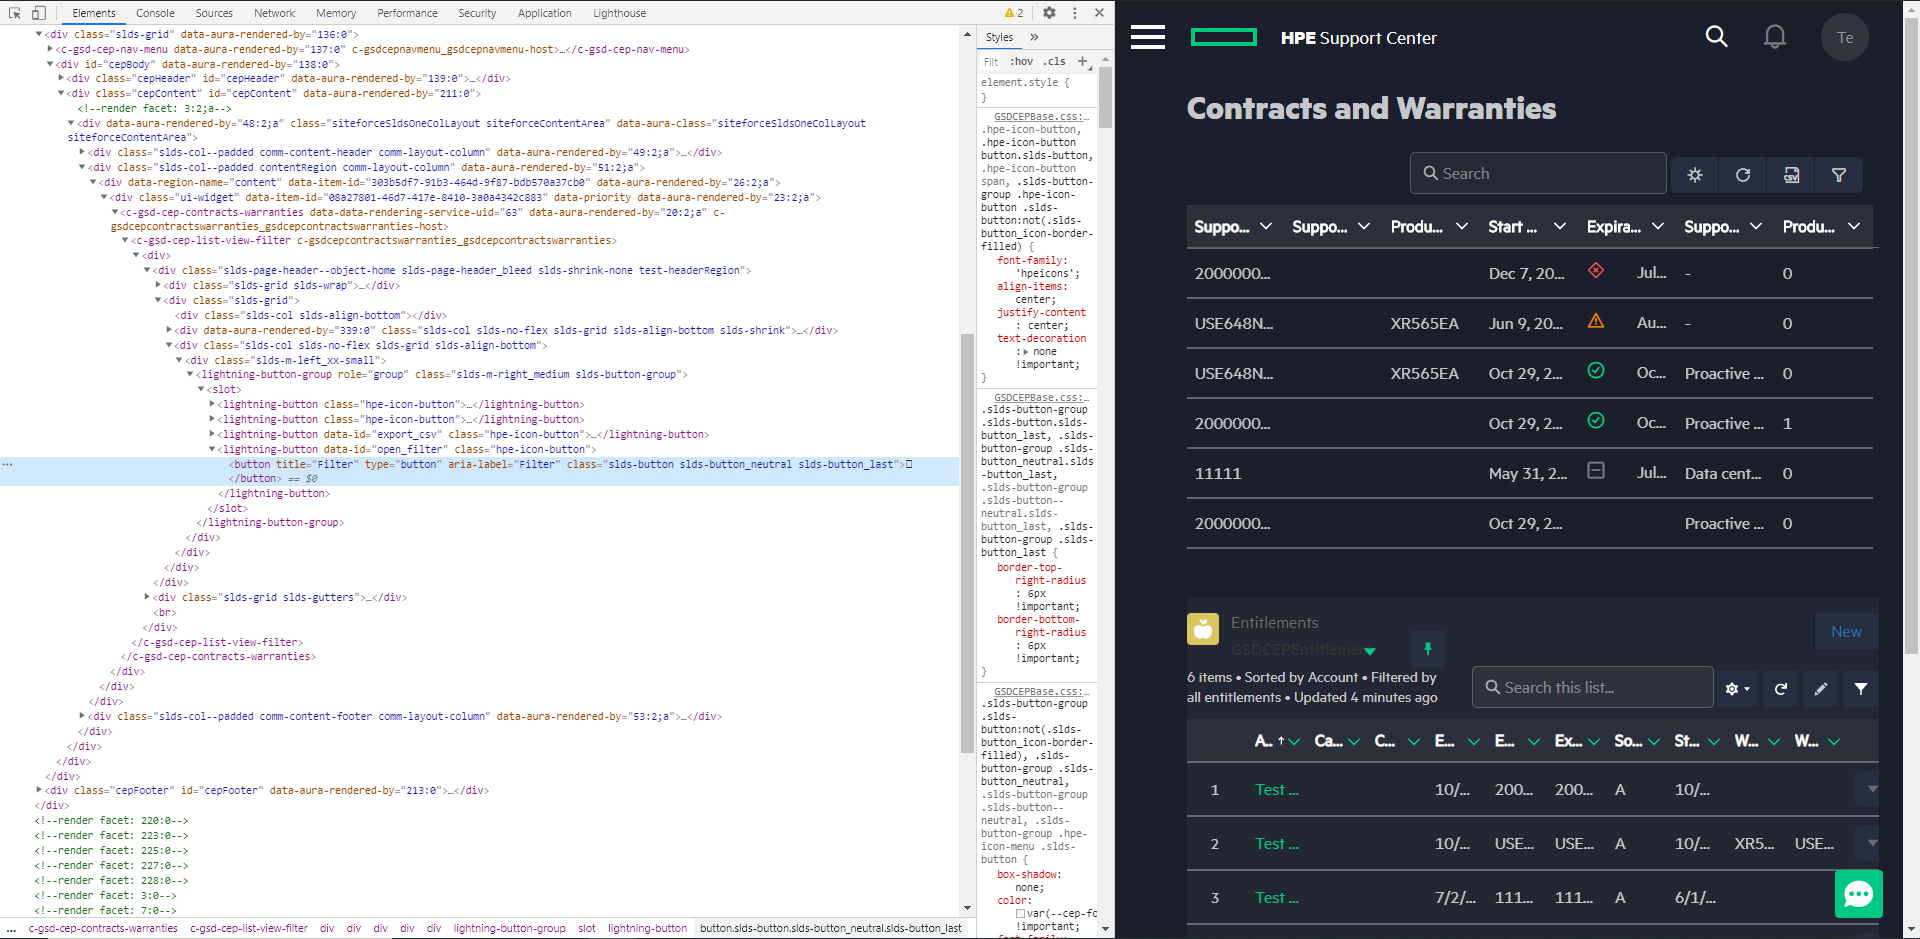This screenshot has width=1920, height=939.
Task: Click the orange warning icon in Jun 9 row
Action: click(x=1596, y=320)
